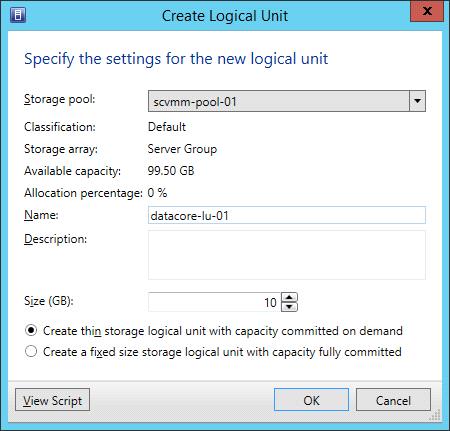Click the Size (GB) label
The width and height of the screenshot is (450, 431).
click(49, 301)
